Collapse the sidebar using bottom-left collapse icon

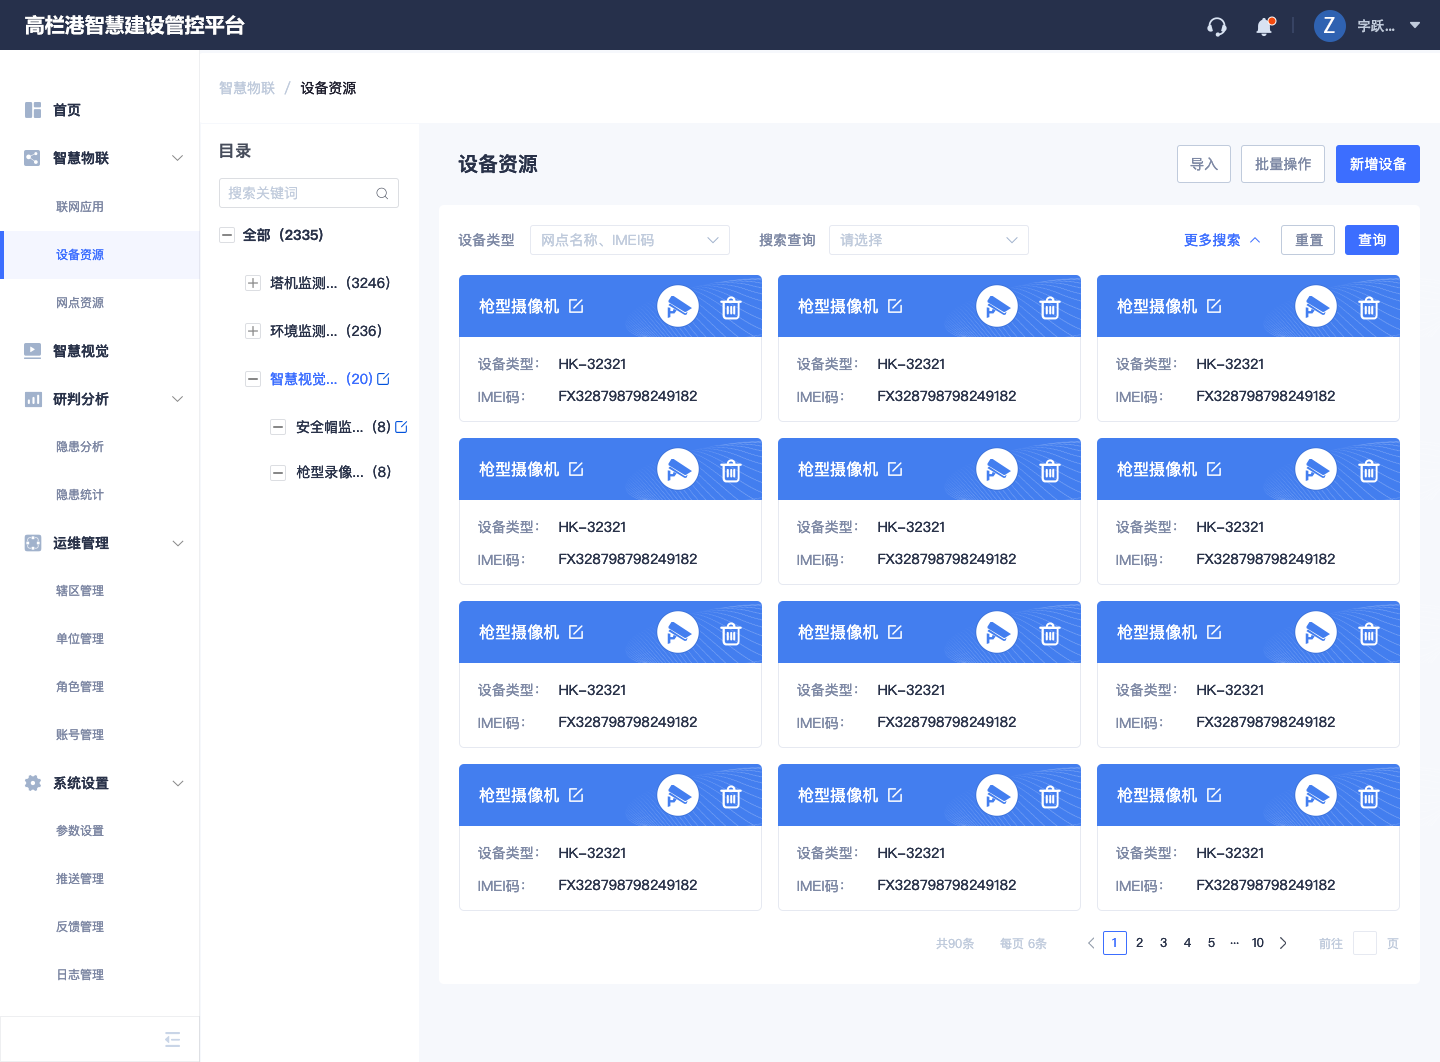pyautogui.click(x=171, y=1039)
